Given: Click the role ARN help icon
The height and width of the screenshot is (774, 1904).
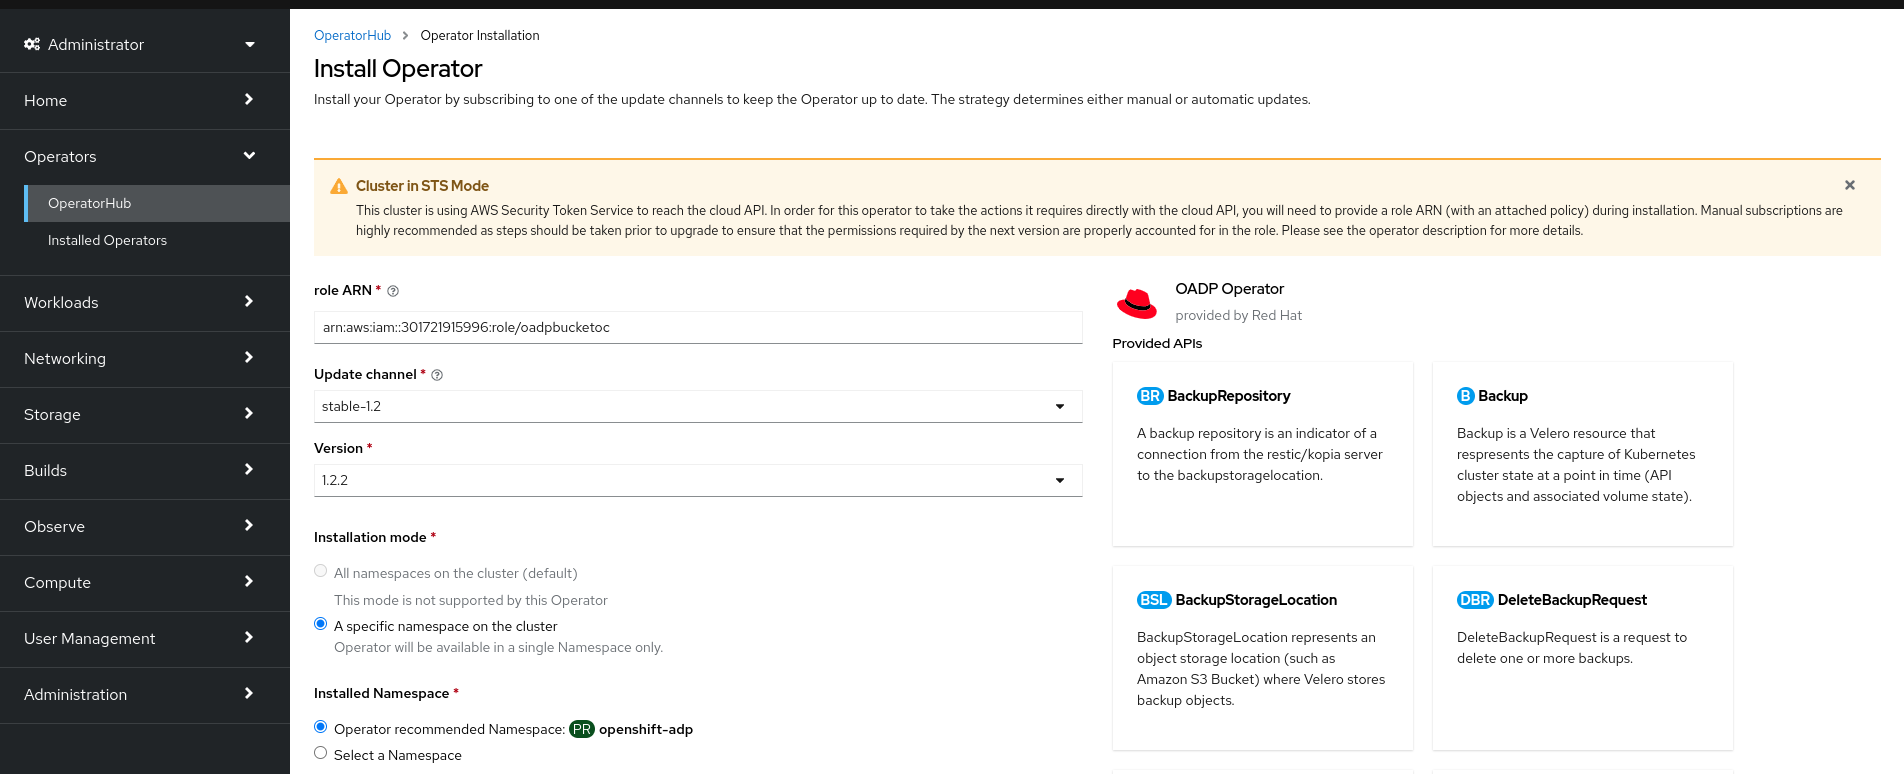Looking at the screenshot, I should point(393,291).
